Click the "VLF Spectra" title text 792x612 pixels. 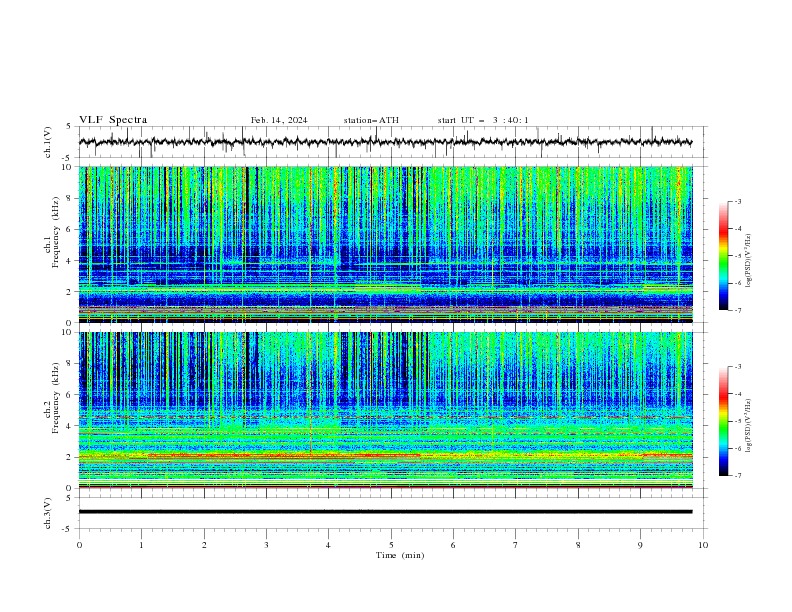(113, 120)
